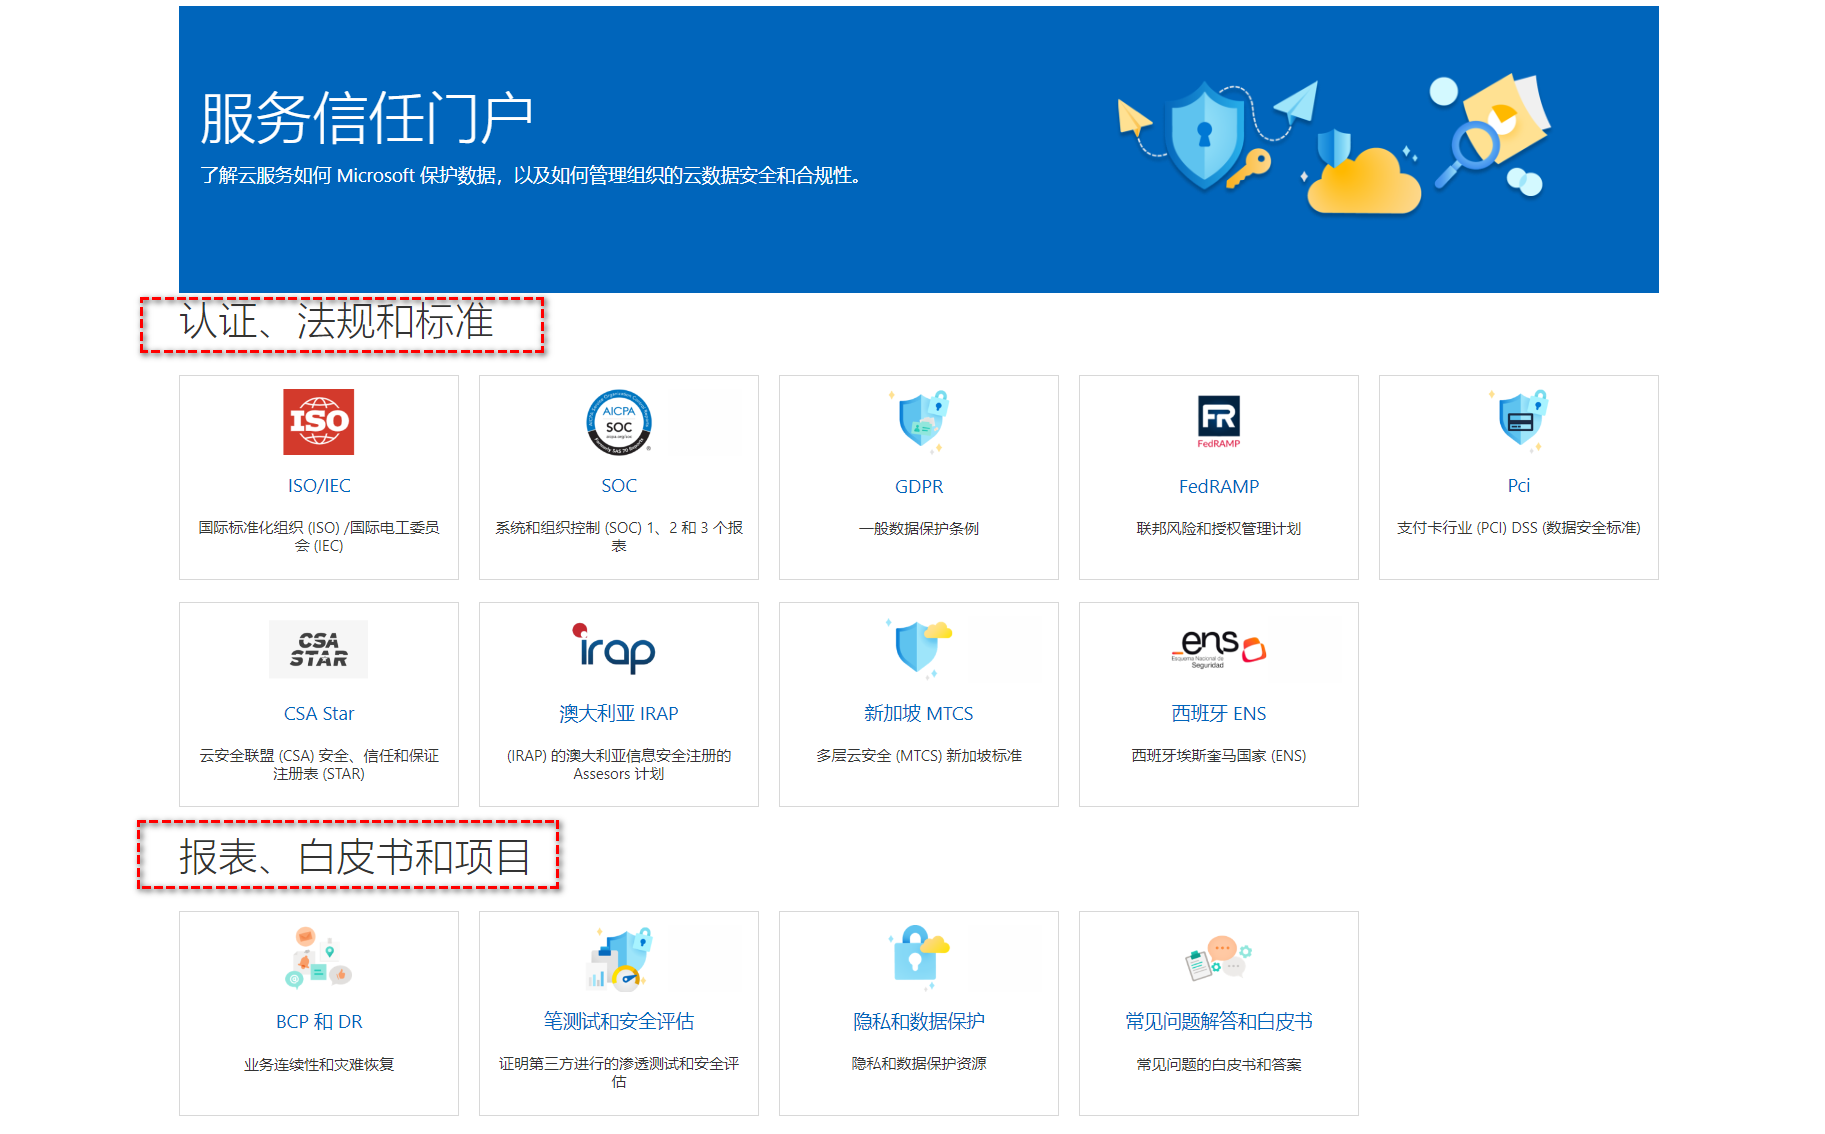Open the 西班牙 ENS link
The width and height of the screenshot is (1825, 1134).
(1219, 714)
